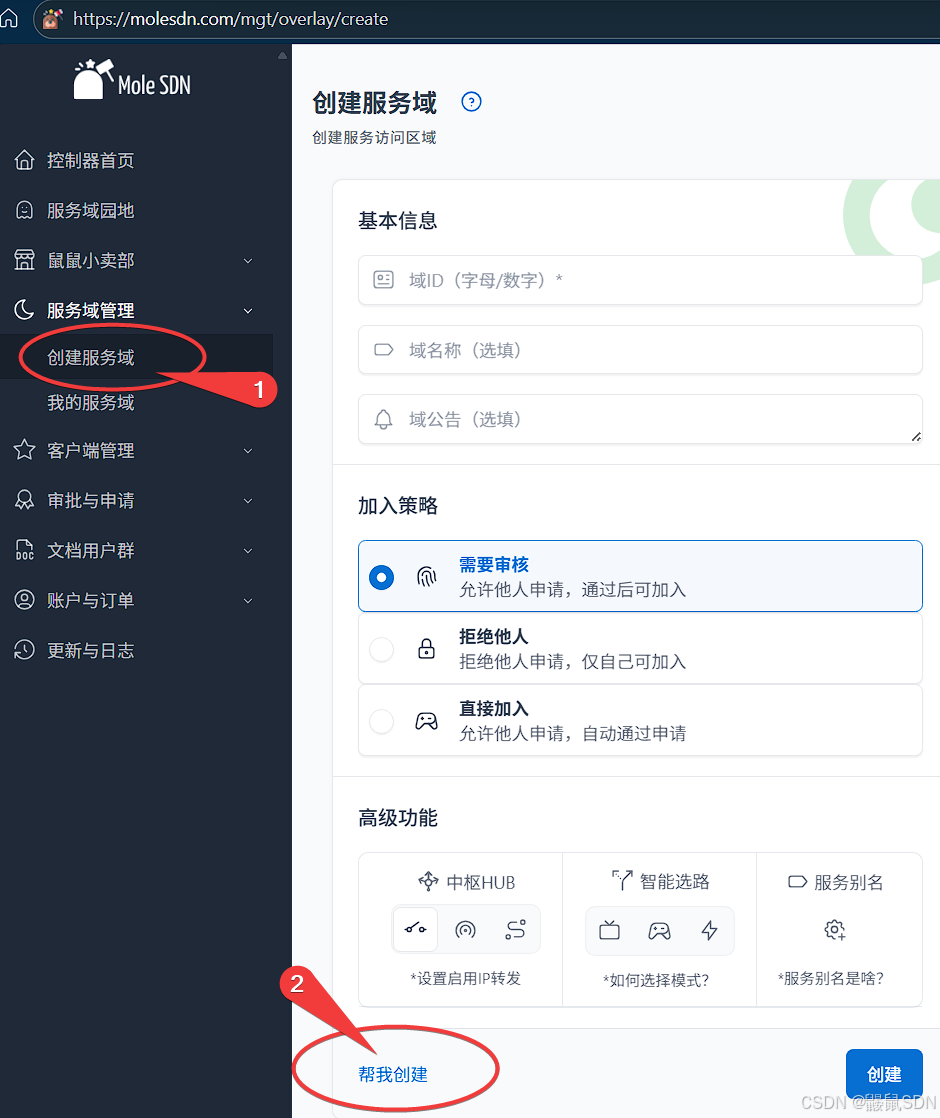Go to 创建服务域 submenu item
The image size is (940, 1118).
(91, 357)
